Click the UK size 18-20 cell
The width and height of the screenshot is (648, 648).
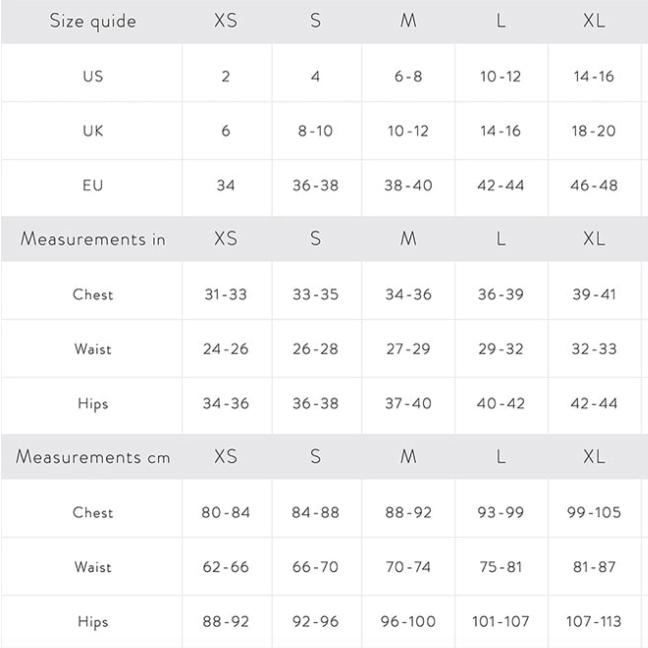(x=594, y=131)
